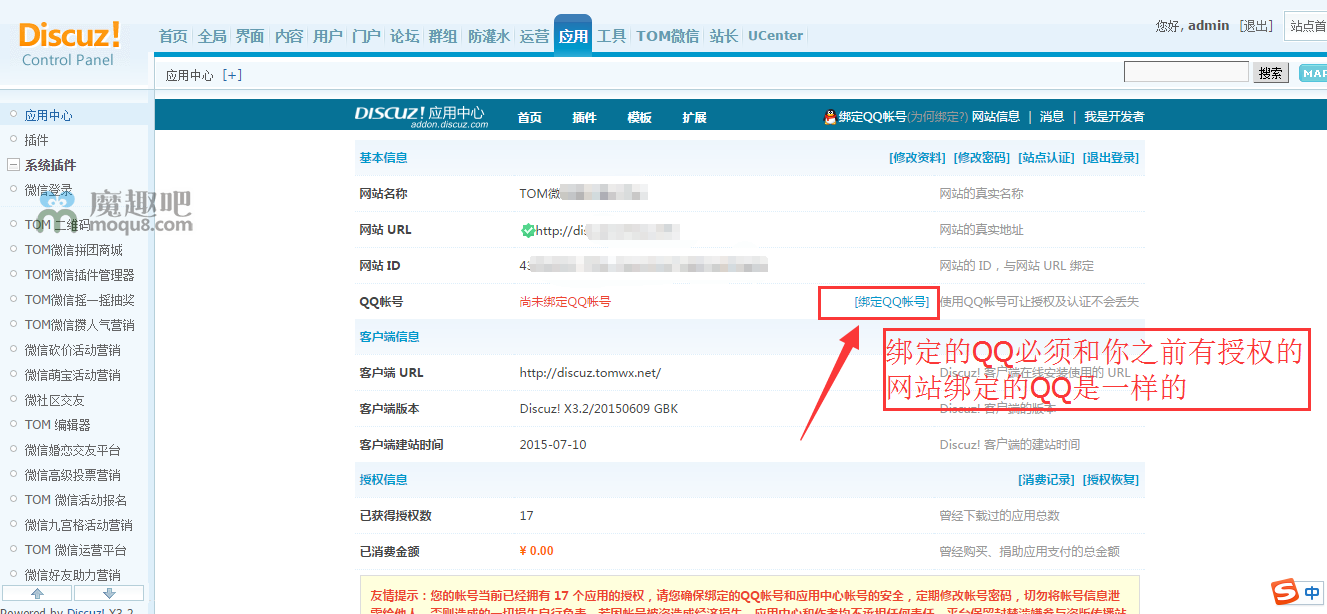Open TOM微信拼团商城 in the sidebar
Image resolution: width=1327 pixels, height=614 pixels.
(x=73, y=250)
